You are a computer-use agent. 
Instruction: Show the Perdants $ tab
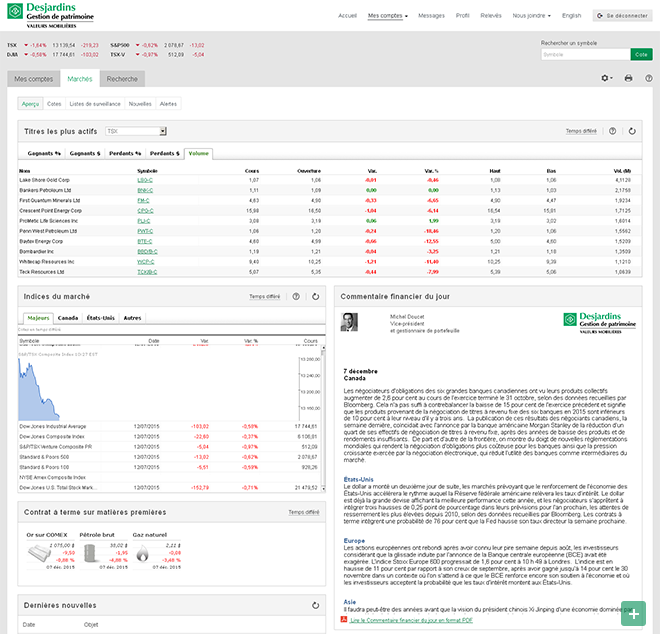165,153
